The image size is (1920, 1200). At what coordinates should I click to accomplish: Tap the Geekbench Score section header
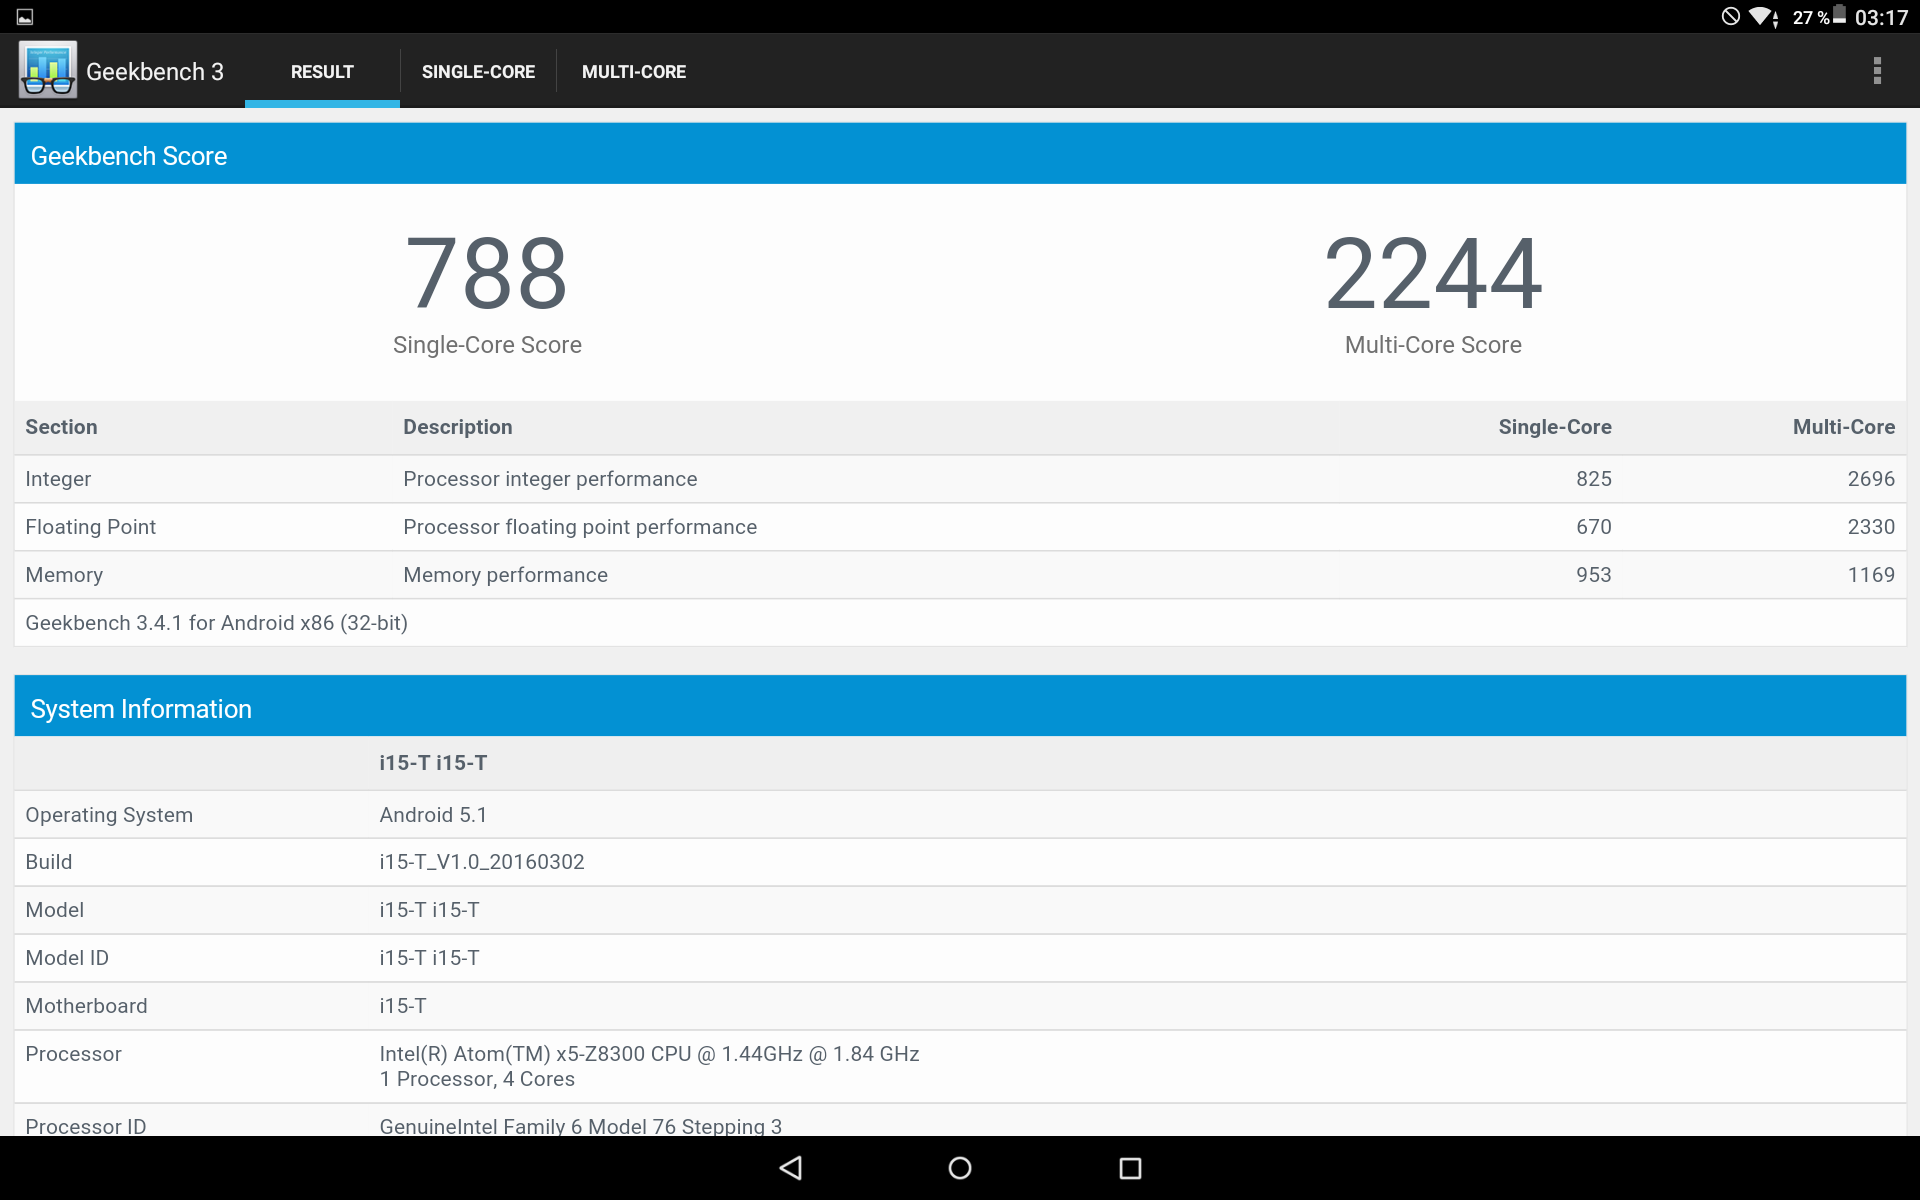point(960,155)
